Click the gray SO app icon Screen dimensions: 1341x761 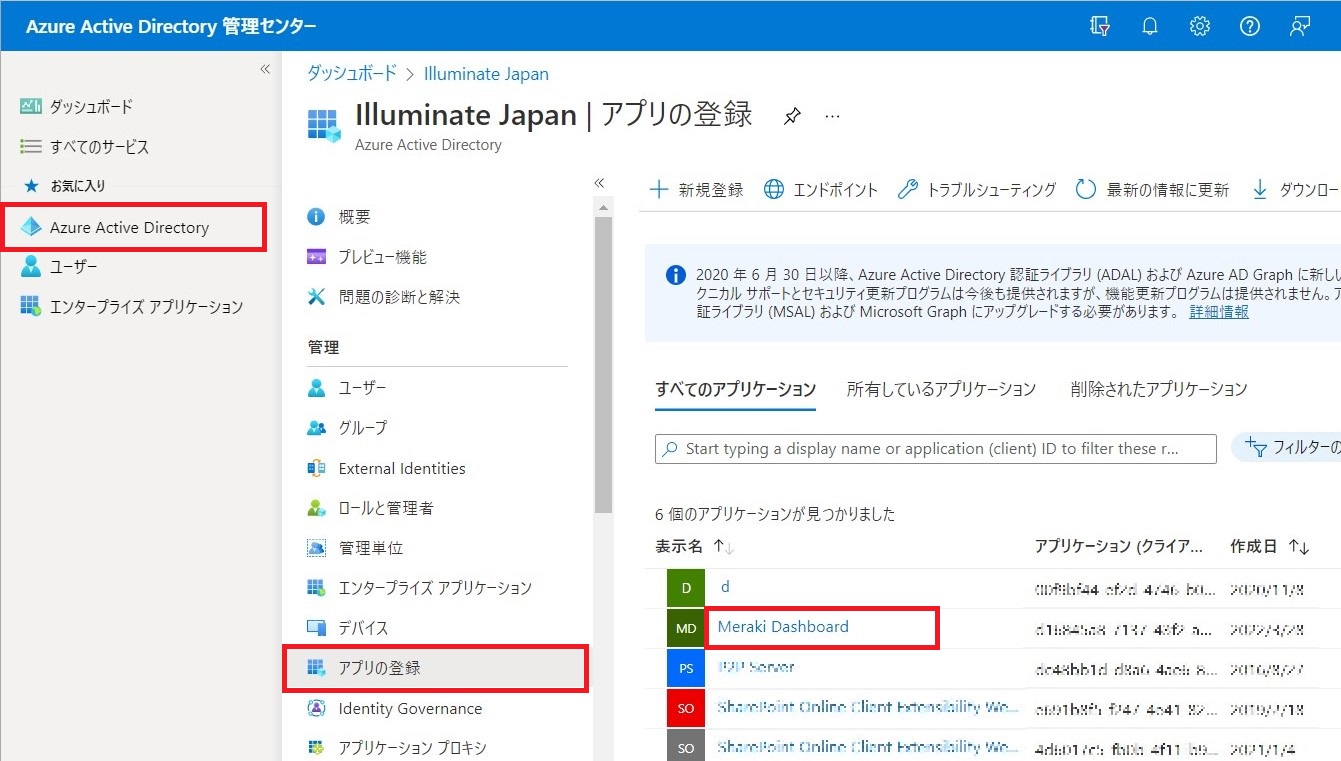(x=686, y=746)
